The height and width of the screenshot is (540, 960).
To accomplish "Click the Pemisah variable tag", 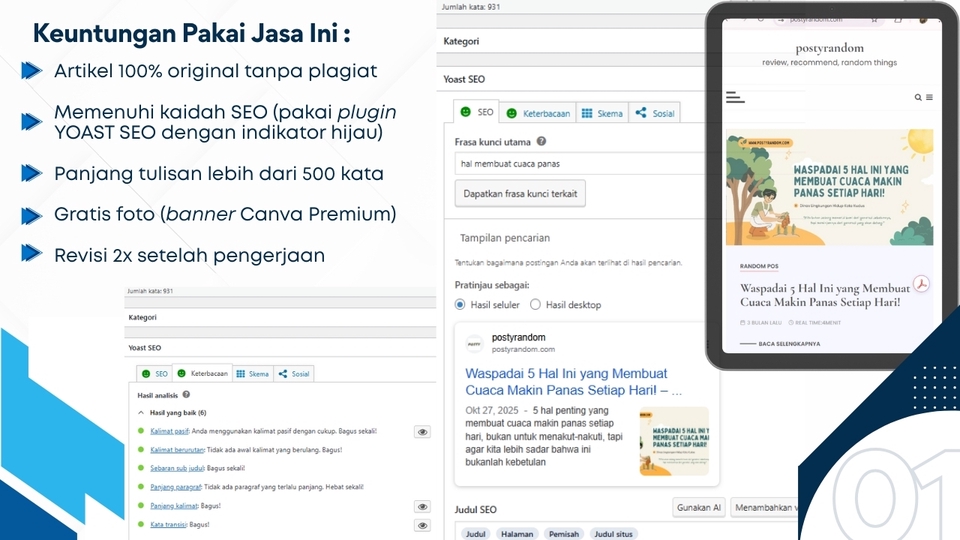I will coord(563,534).
